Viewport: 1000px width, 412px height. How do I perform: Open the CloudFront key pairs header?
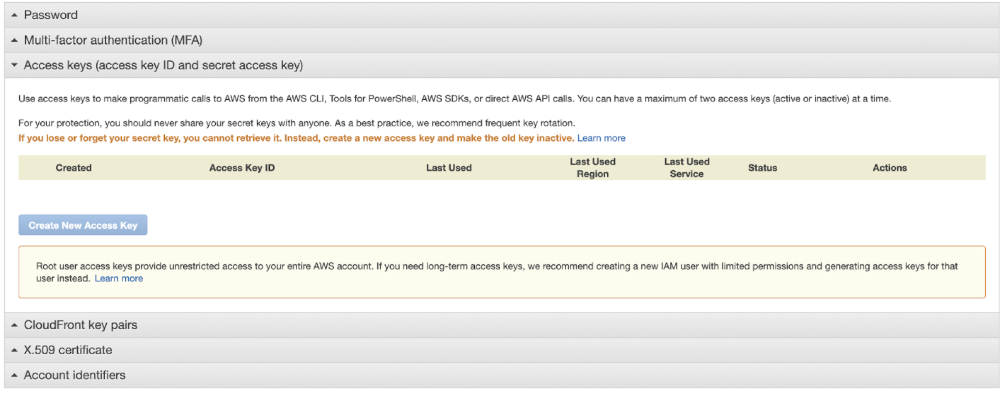pyautogui.click(x=500, y=325)
